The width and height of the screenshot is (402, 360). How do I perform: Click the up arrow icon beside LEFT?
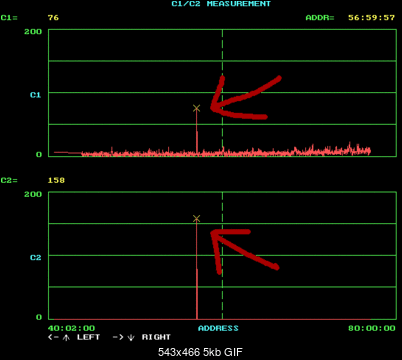pyautogui.click(x=66, y=337)
